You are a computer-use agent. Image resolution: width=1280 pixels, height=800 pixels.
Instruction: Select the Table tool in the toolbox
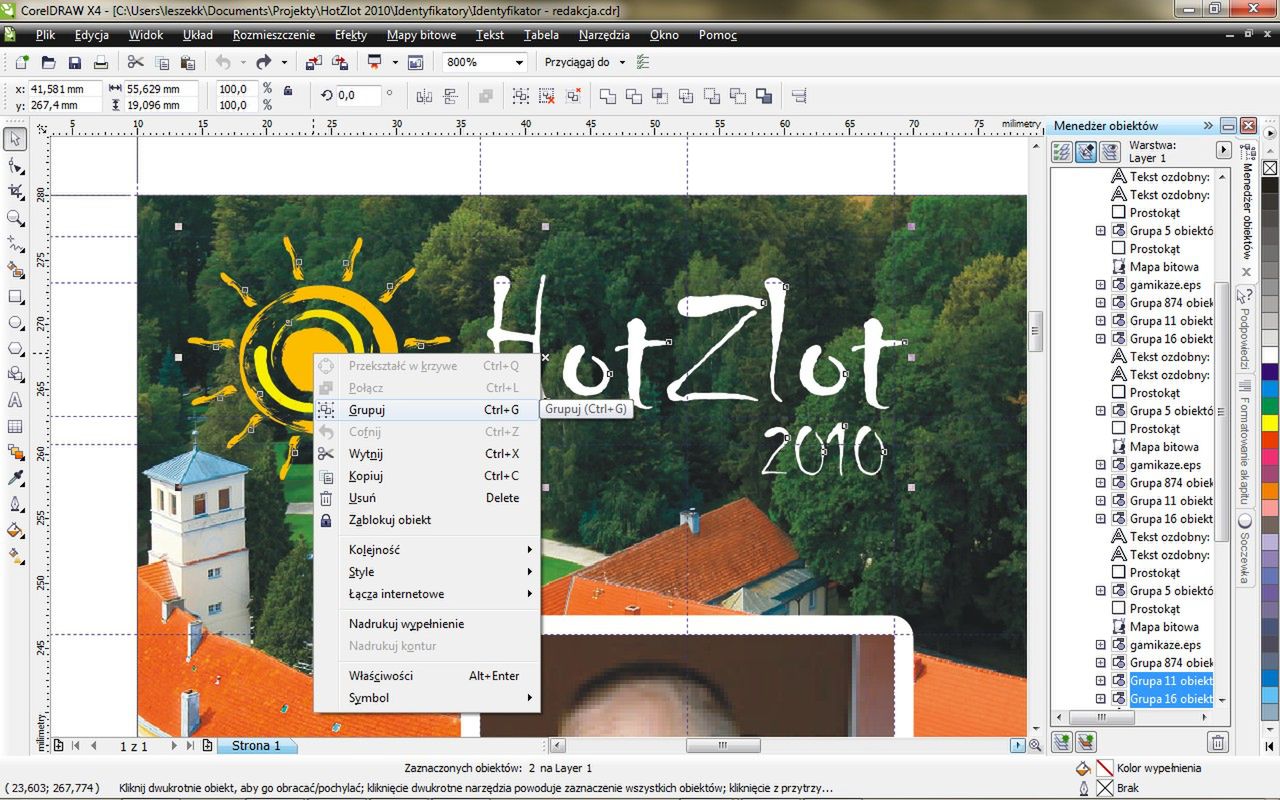(15, 427)
